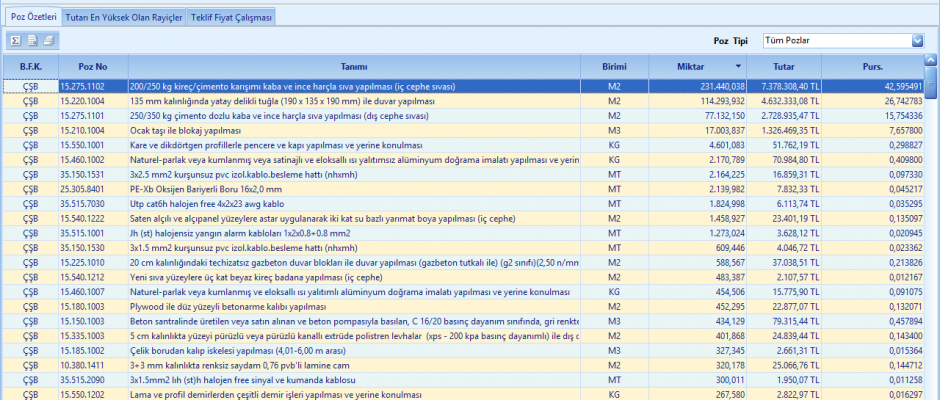Click the document export icon
Screen dimensions: 940x400
[32, 40]
